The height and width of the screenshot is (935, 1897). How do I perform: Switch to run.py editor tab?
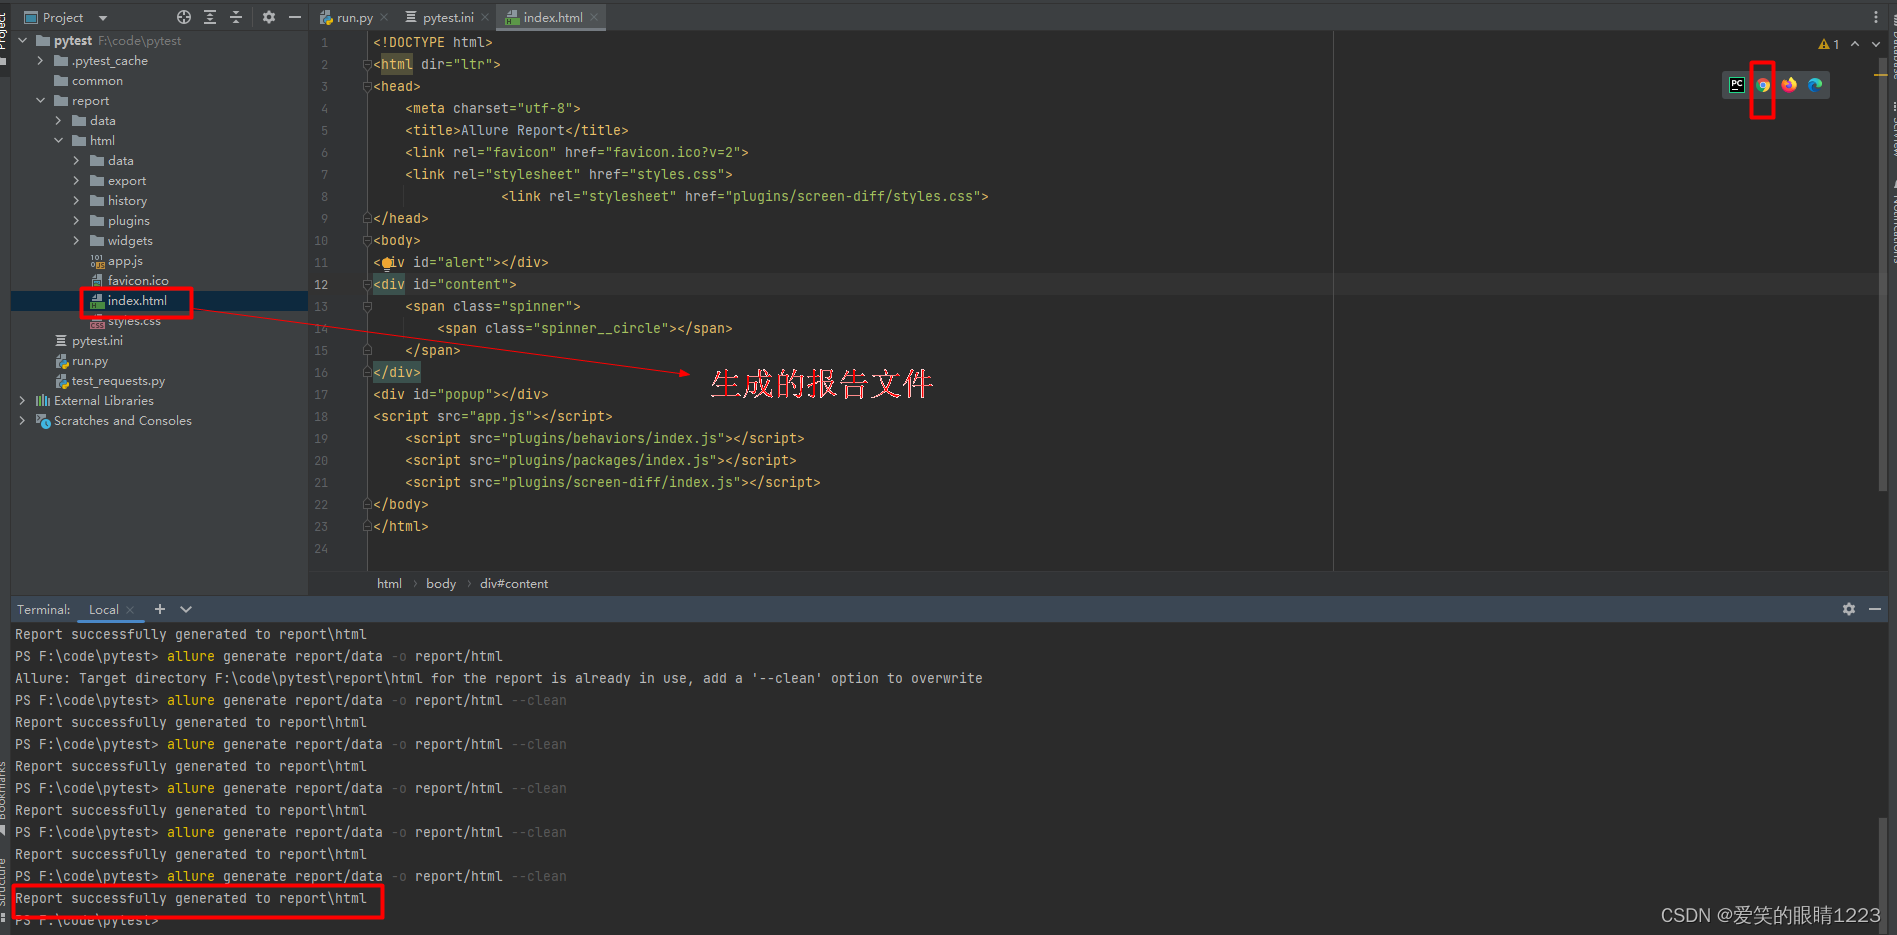tap(354, 17)
